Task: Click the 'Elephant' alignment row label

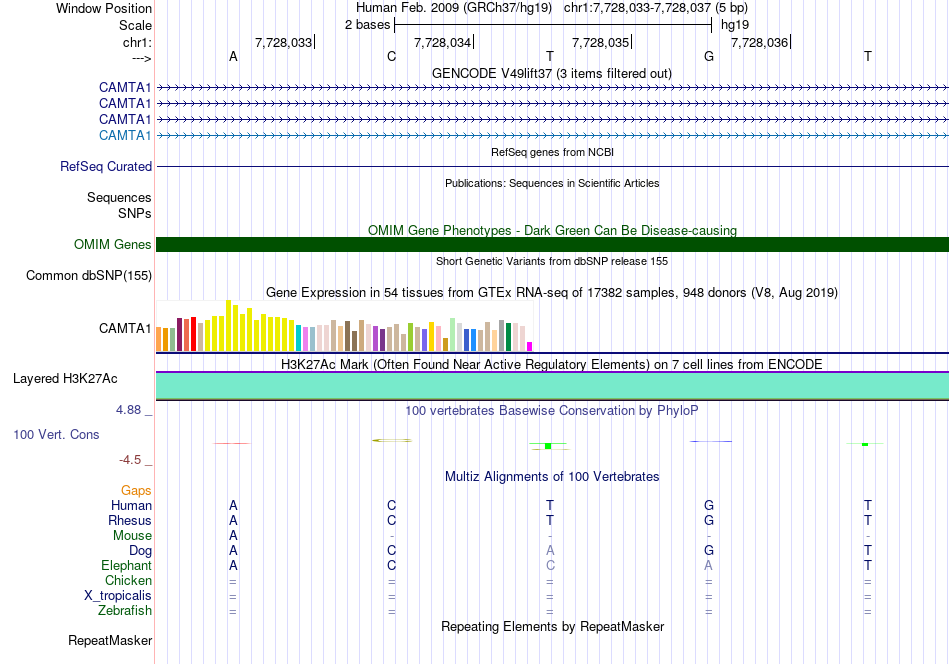Action: pyautogui.click(x=126, y=565)
